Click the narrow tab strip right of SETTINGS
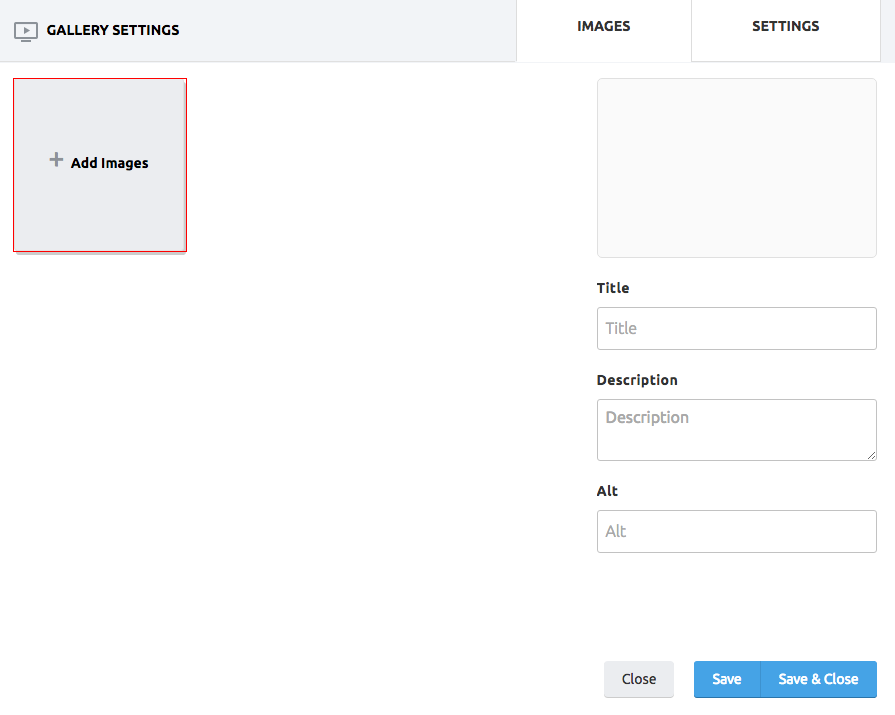 tap(888, 31)
